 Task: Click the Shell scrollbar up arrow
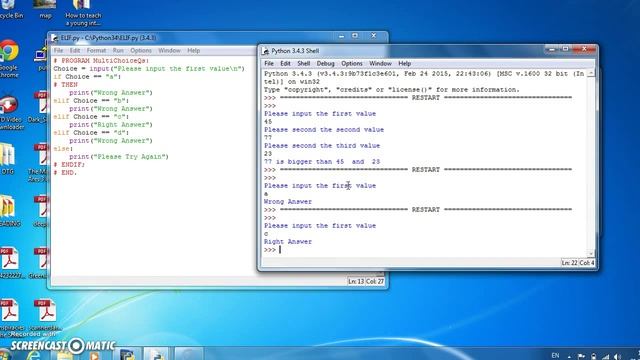tap(591, 73)
